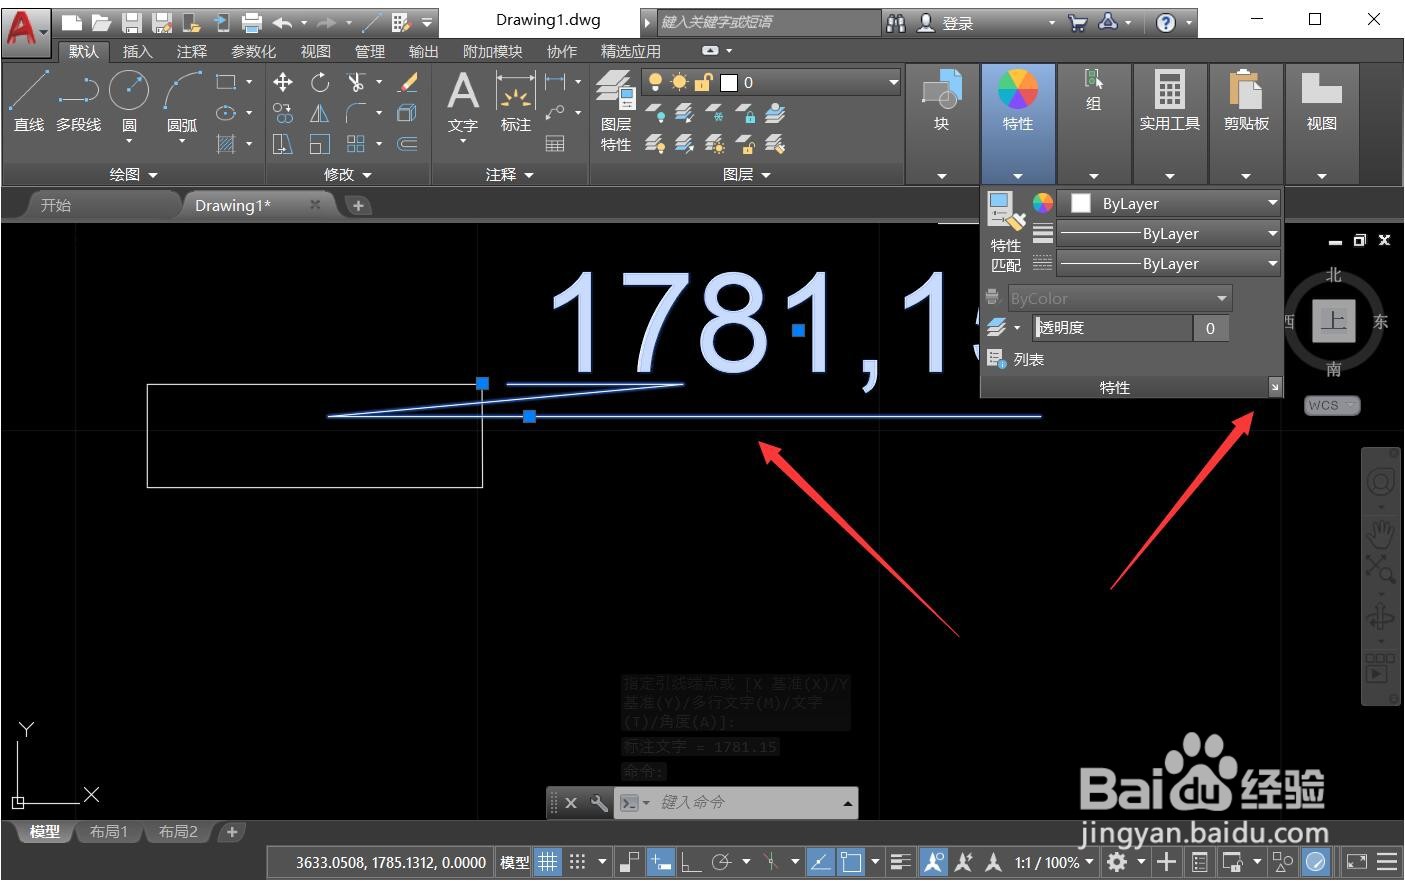Select the Dimension (标注) tool
The height and width of the screenshot is (881, 1405).
tap(515, 102)
